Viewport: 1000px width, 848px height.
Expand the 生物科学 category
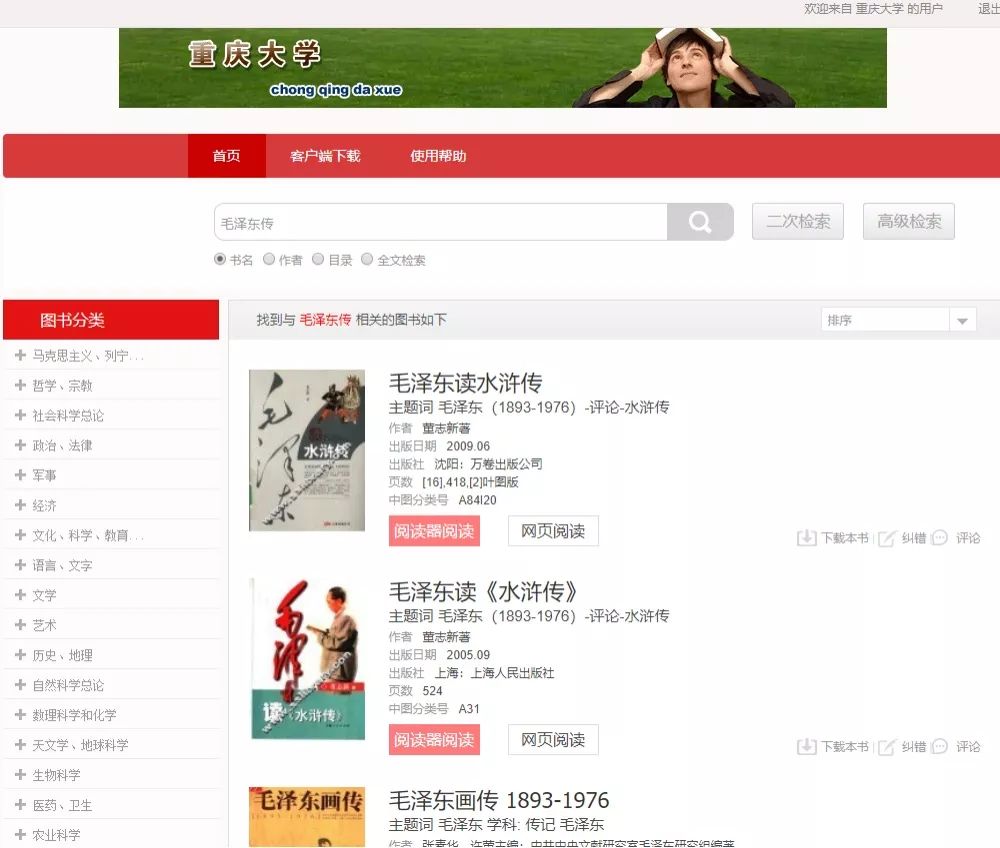pos(20,775)
